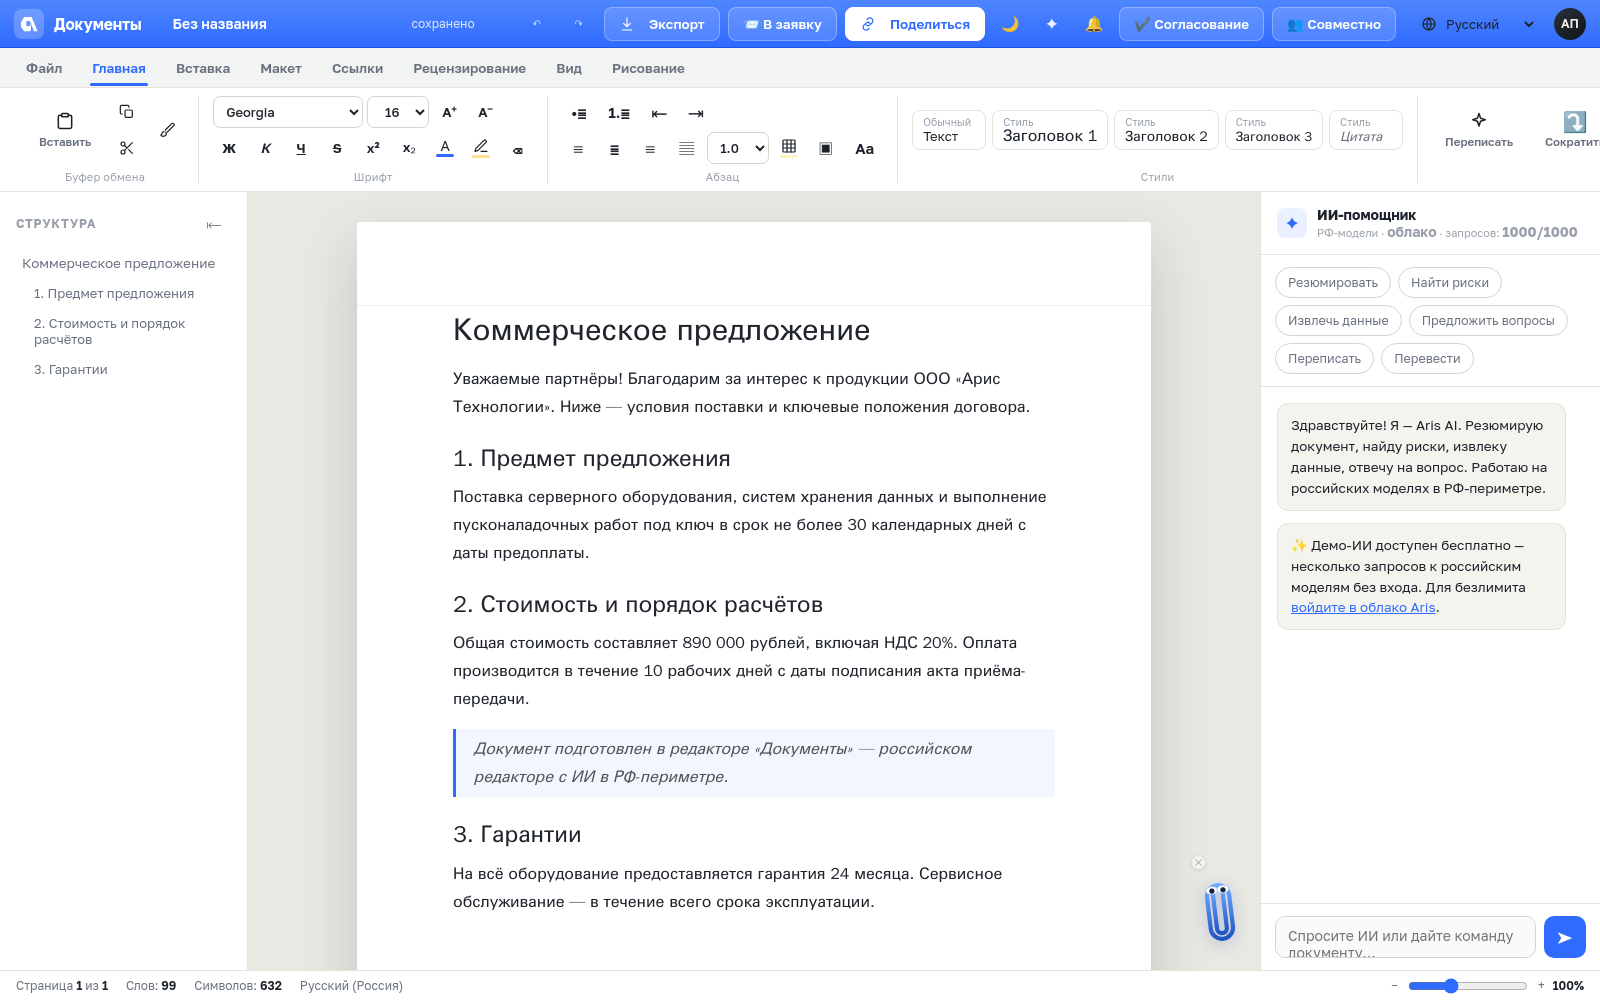Toggle dark mode with moon icon
This screenshot has width=1600, height=1000.
coord(1010,24)
